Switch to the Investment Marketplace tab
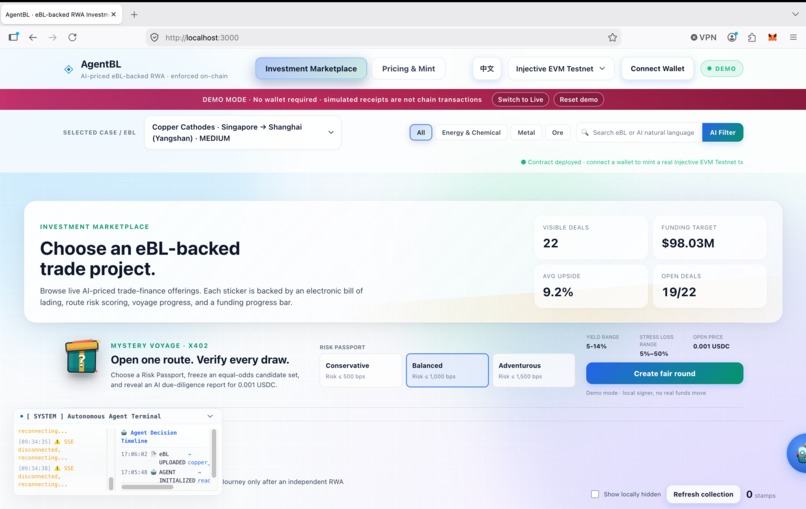Viewport: 806px width, 509px height. pos(311,68)
